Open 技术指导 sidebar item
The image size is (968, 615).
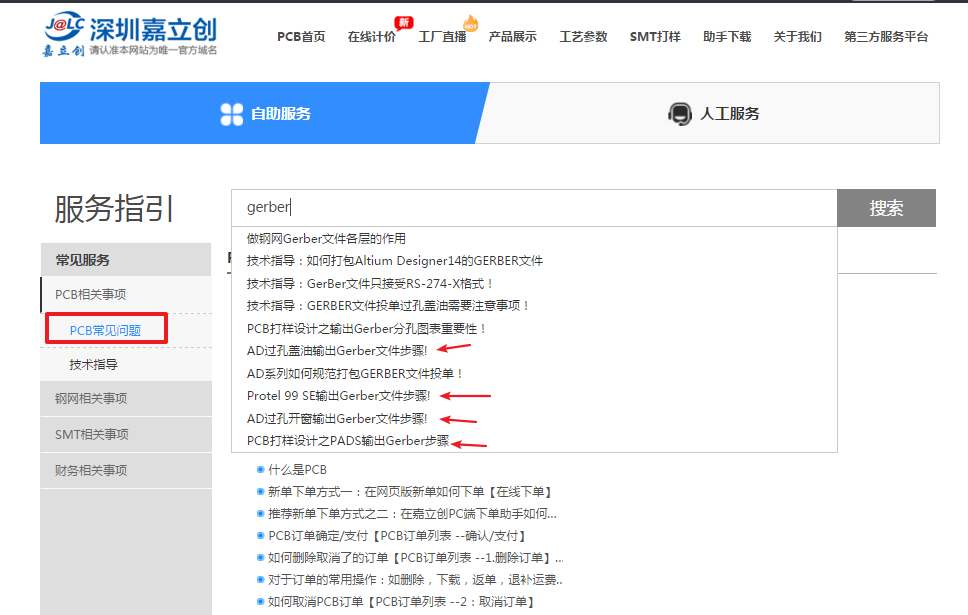click(93, 364)
